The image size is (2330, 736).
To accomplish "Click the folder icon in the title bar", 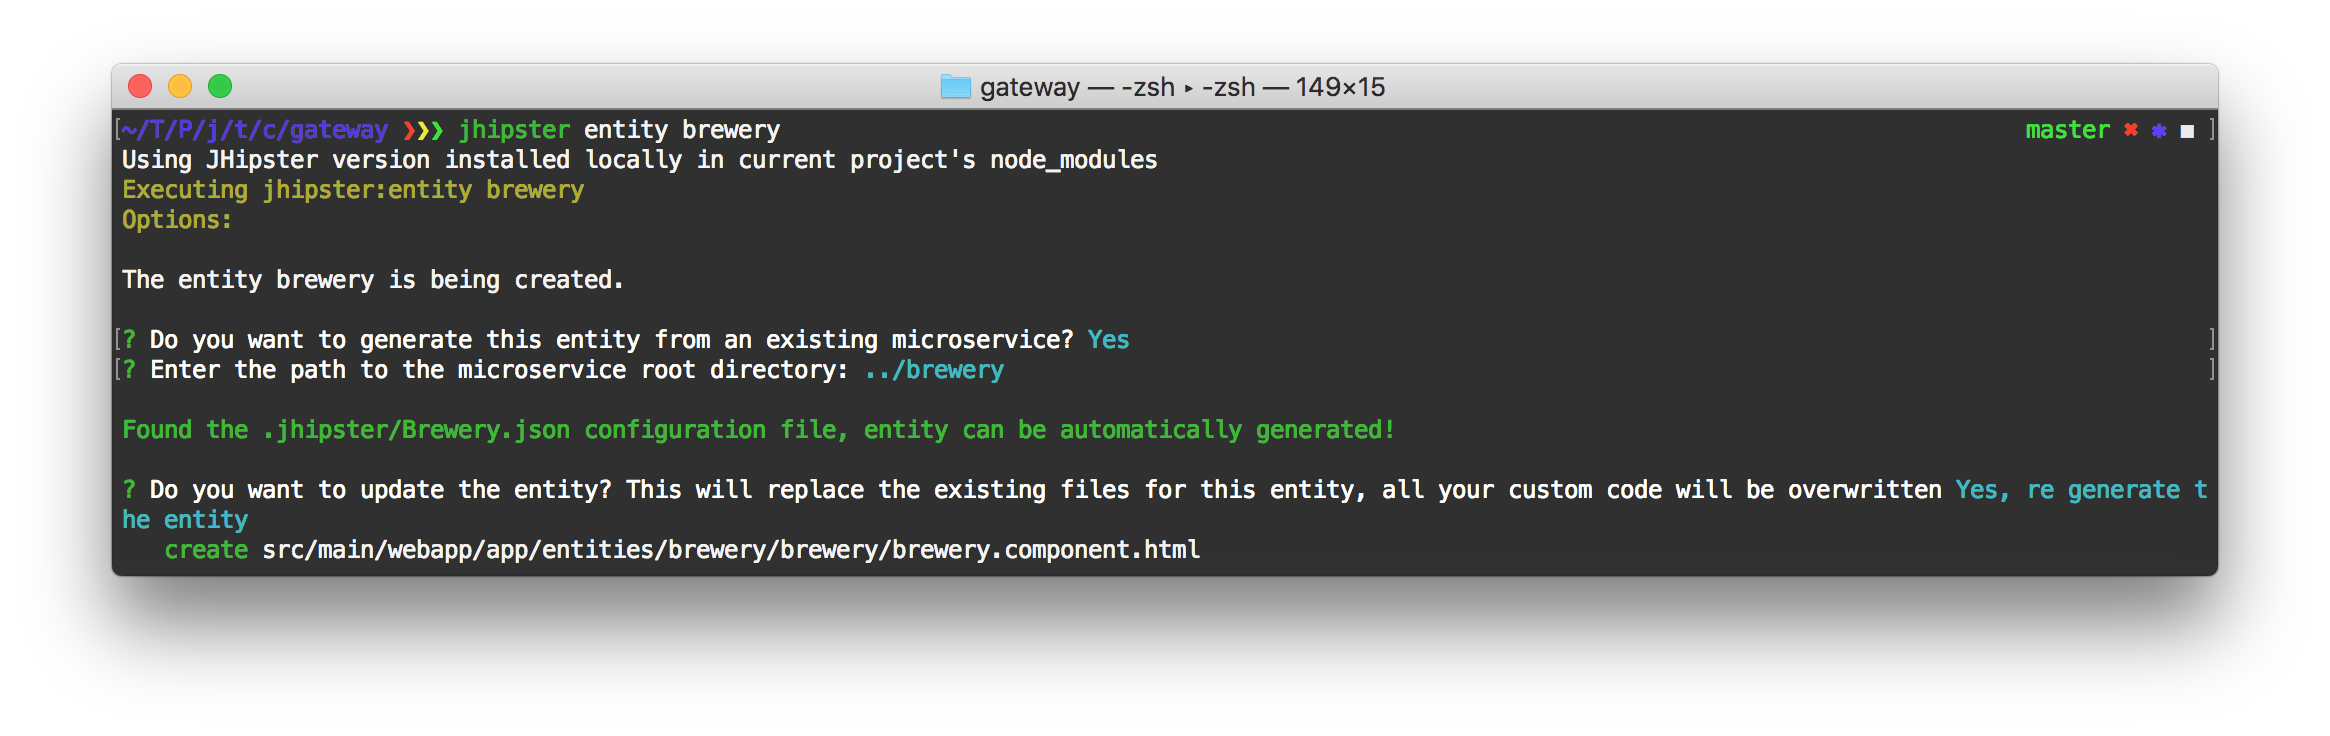I will click(x=956, y=87).
